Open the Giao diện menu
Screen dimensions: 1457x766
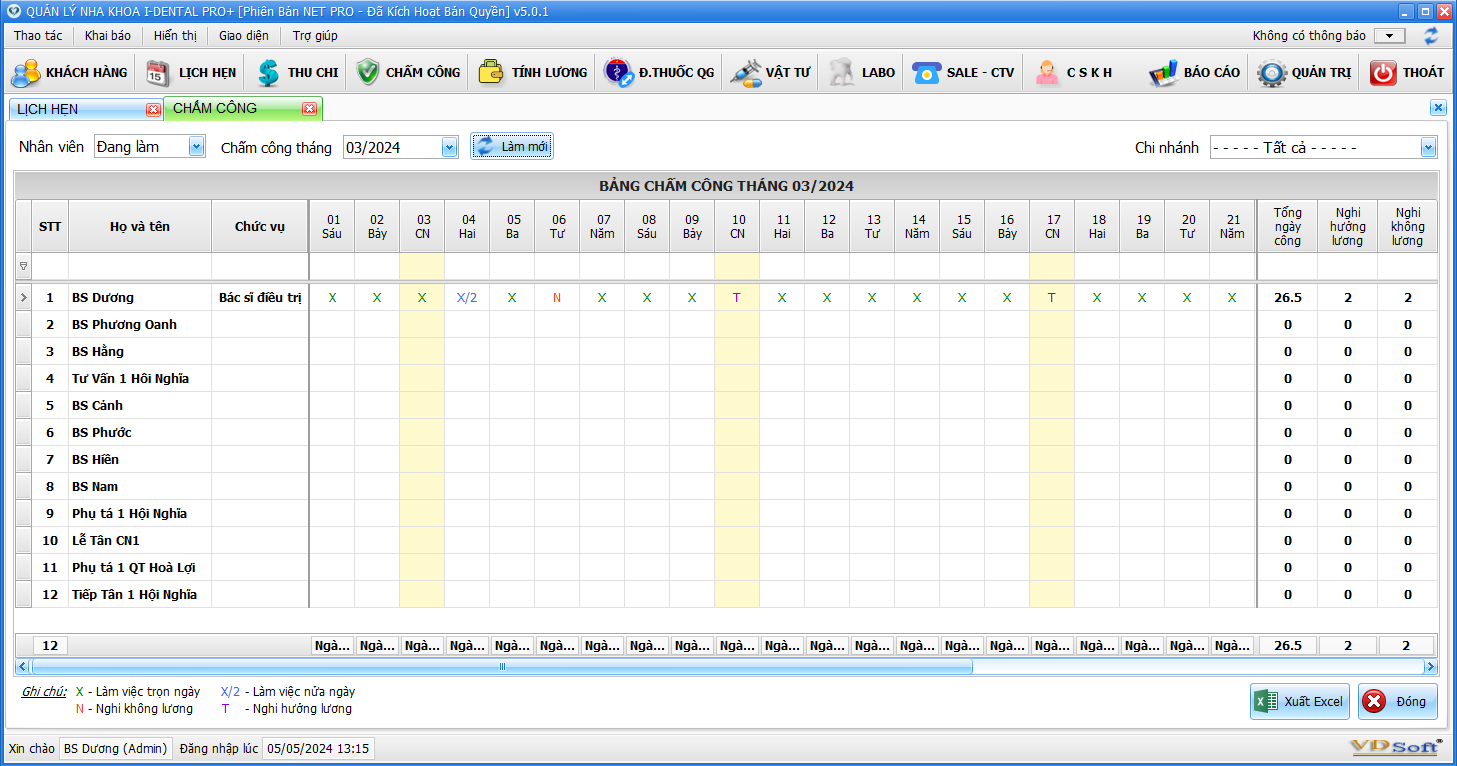[244, 35]
